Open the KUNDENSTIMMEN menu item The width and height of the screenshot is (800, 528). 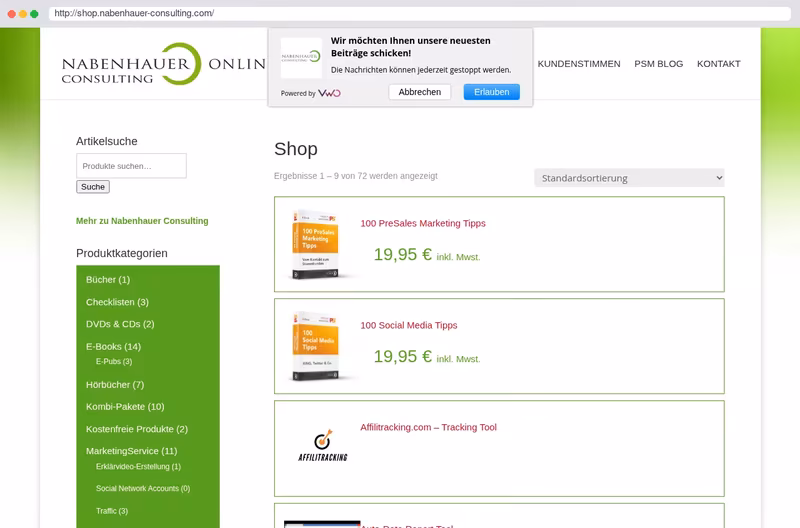click(579, 64)
